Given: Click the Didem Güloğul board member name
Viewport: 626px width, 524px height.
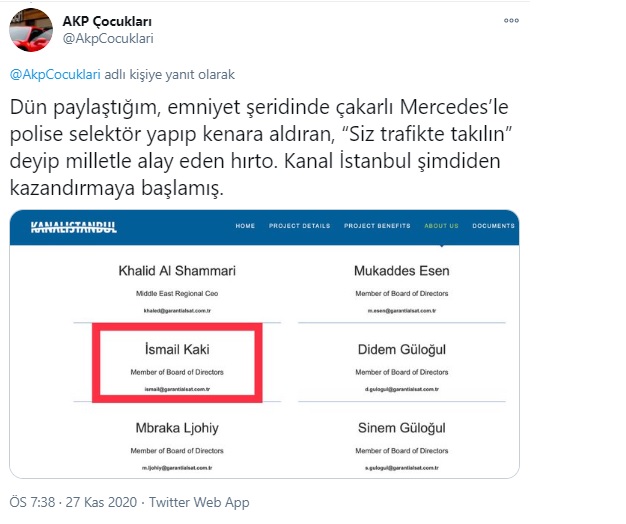Looking at the screenshot, I should coord(402,350).
